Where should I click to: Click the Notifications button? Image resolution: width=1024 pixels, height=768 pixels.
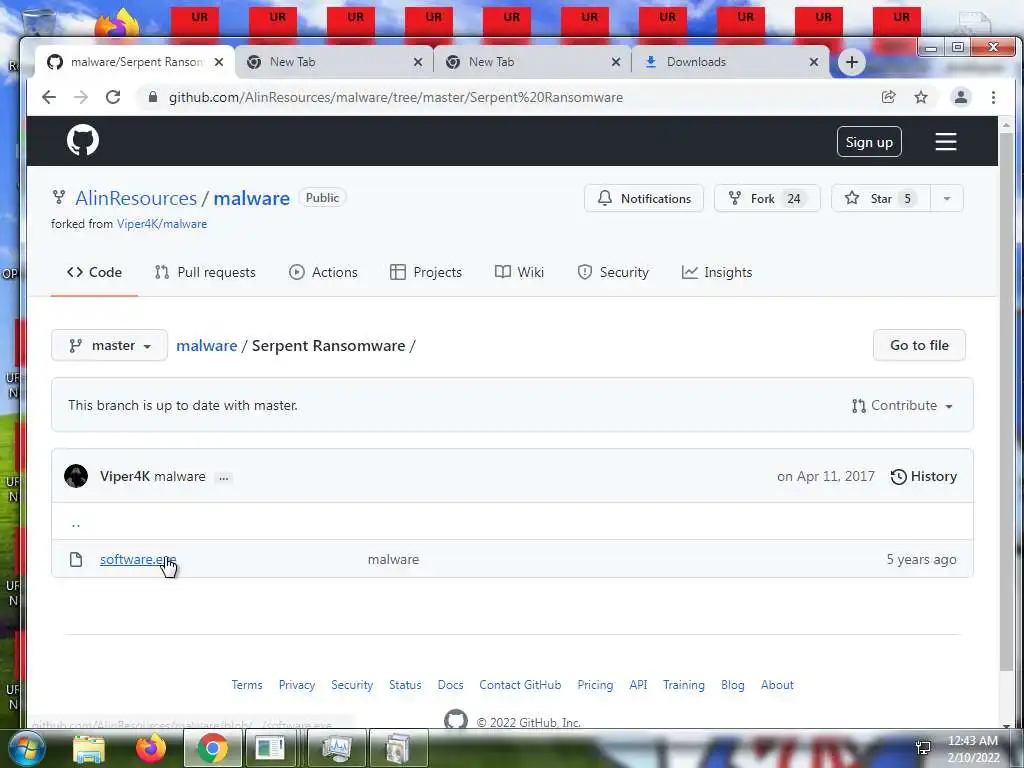pos(644,199)
